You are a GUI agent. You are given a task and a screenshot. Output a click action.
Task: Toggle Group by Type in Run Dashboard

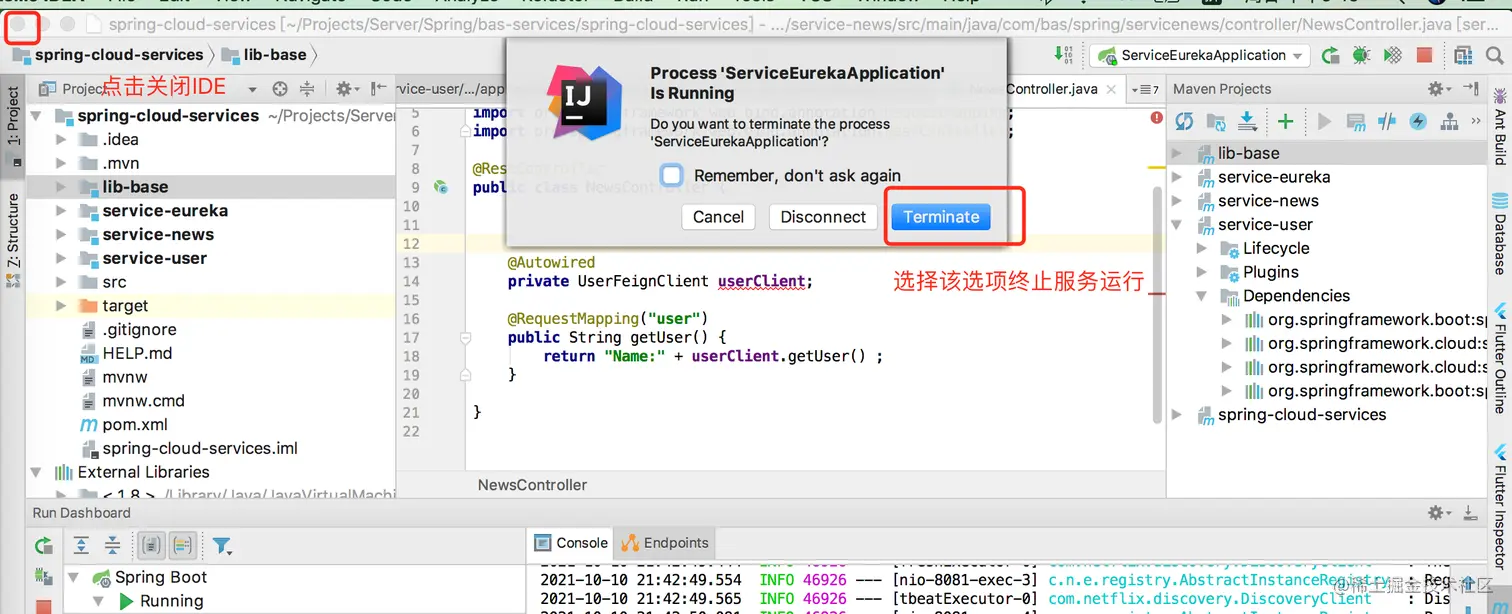click(151, 546)
